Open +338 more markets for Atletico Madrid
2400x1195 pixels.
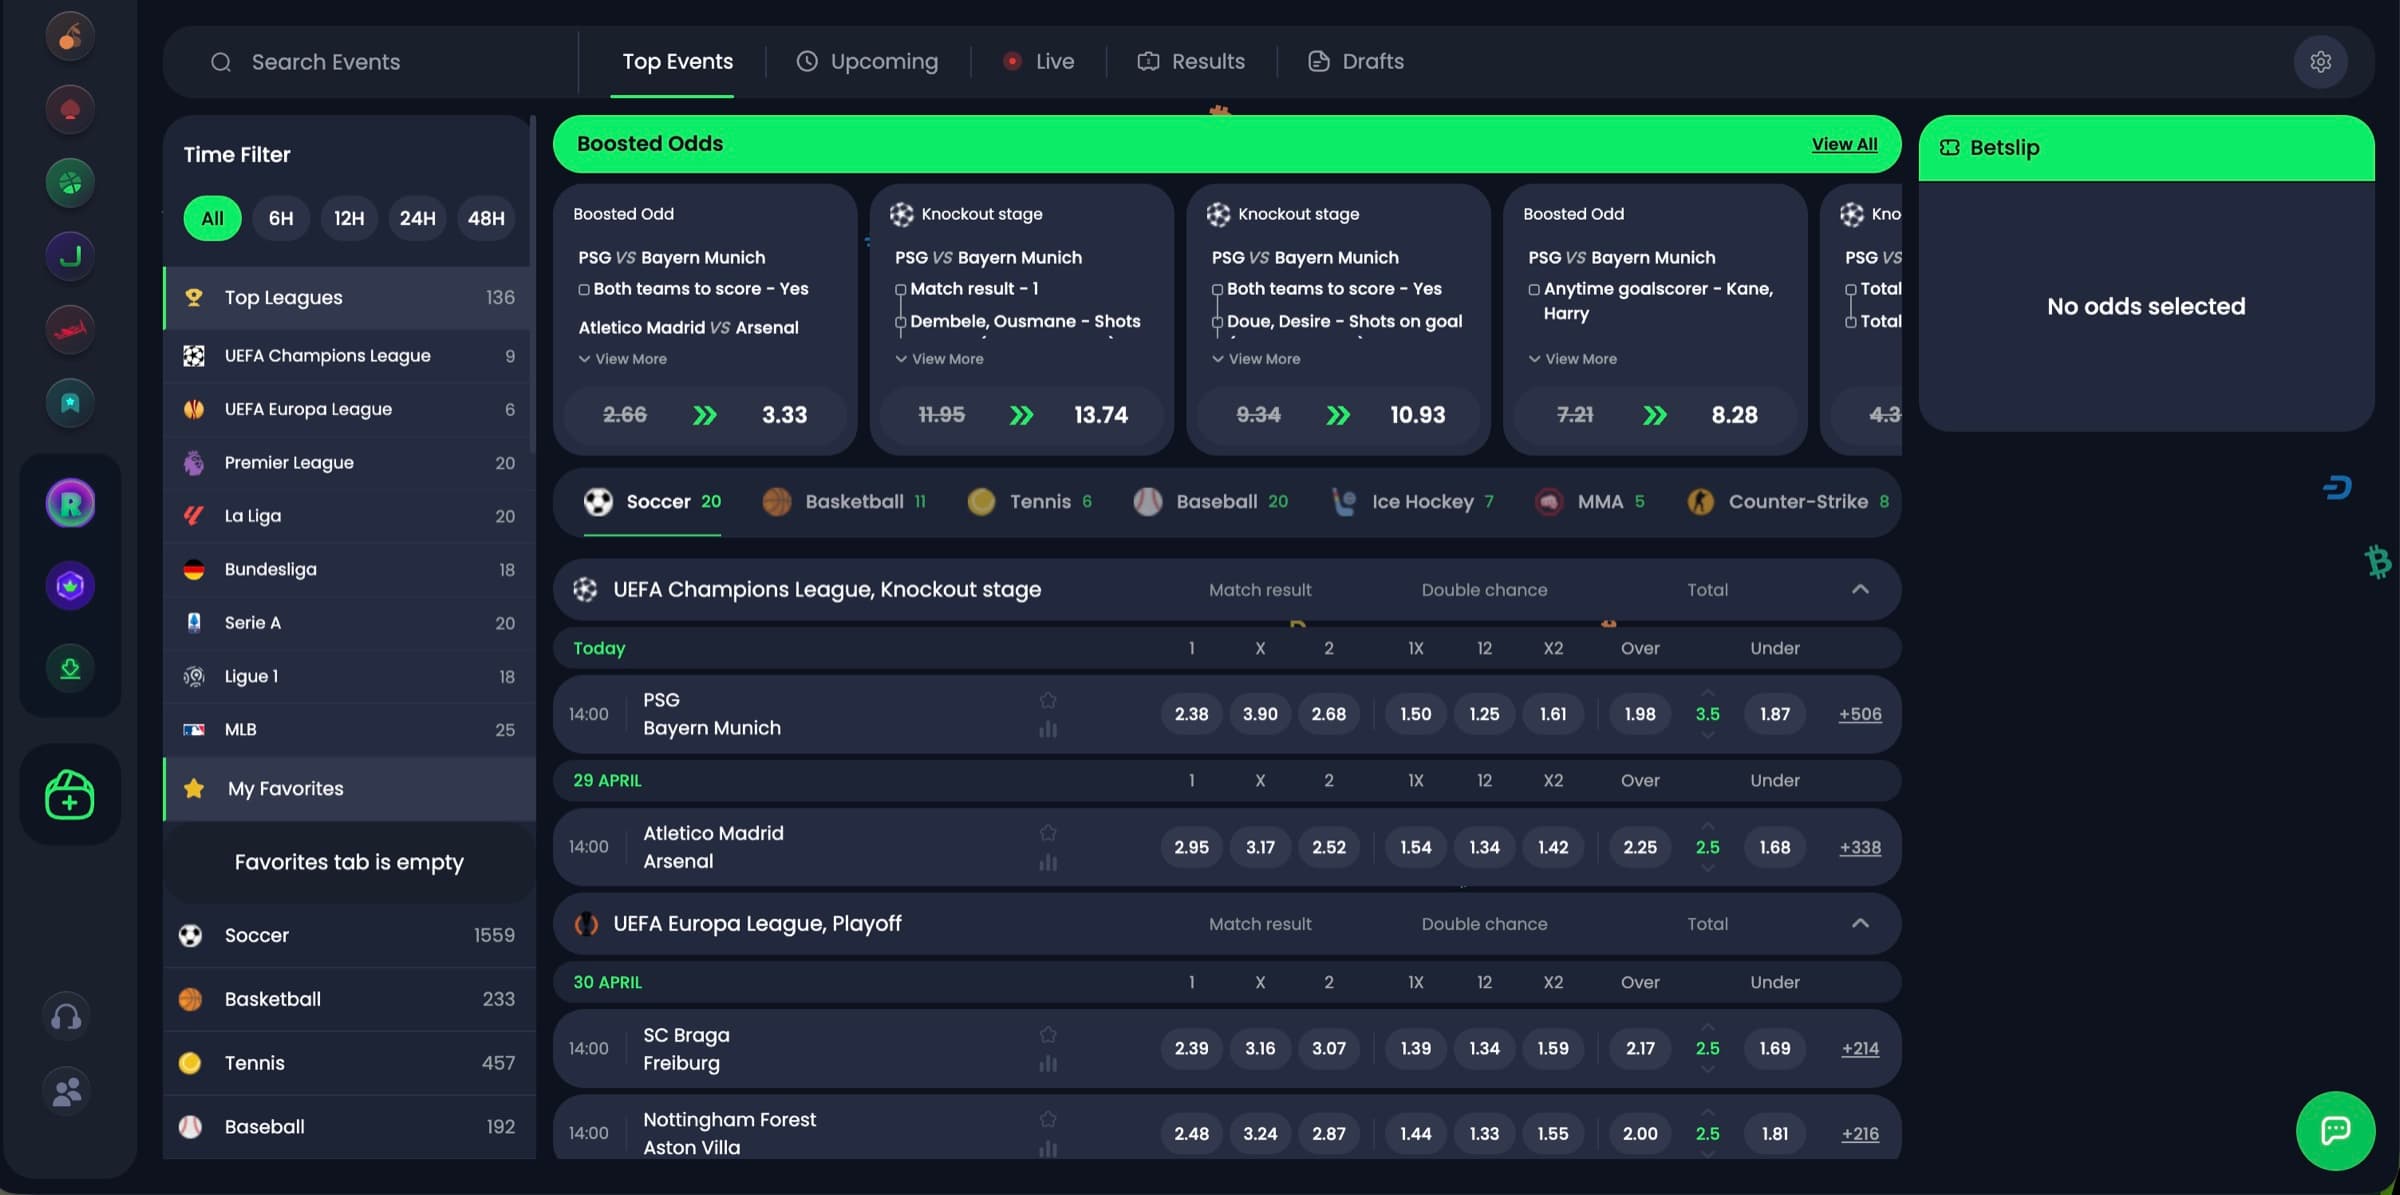coord(1860,847)
